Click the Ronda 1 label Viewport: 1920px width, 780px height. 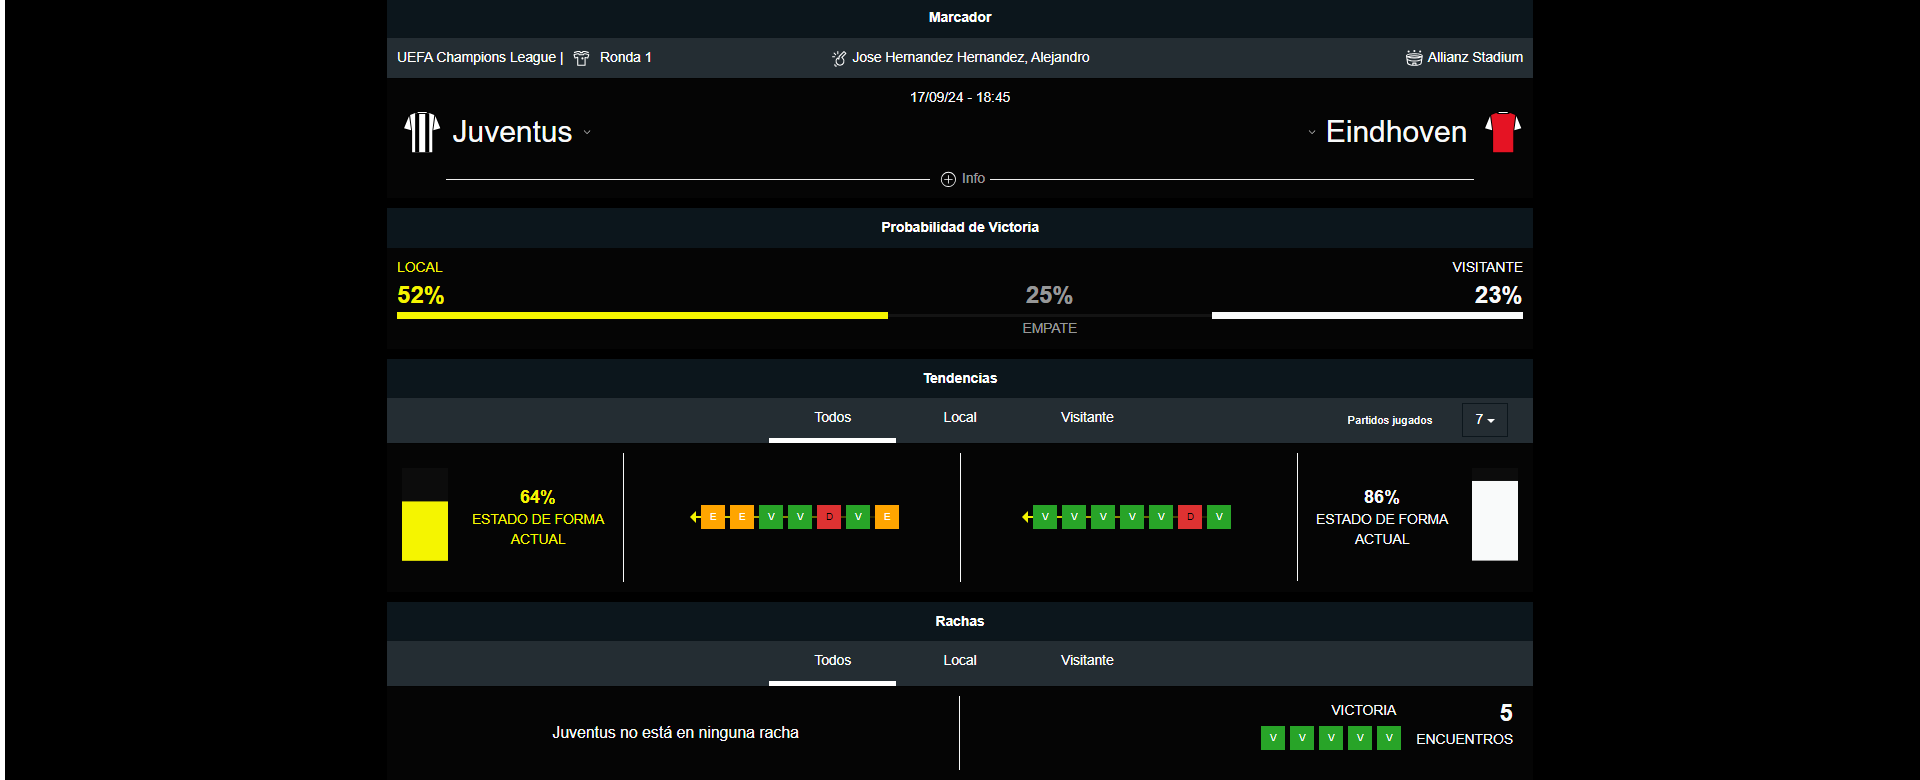click(x=626, y=58)
